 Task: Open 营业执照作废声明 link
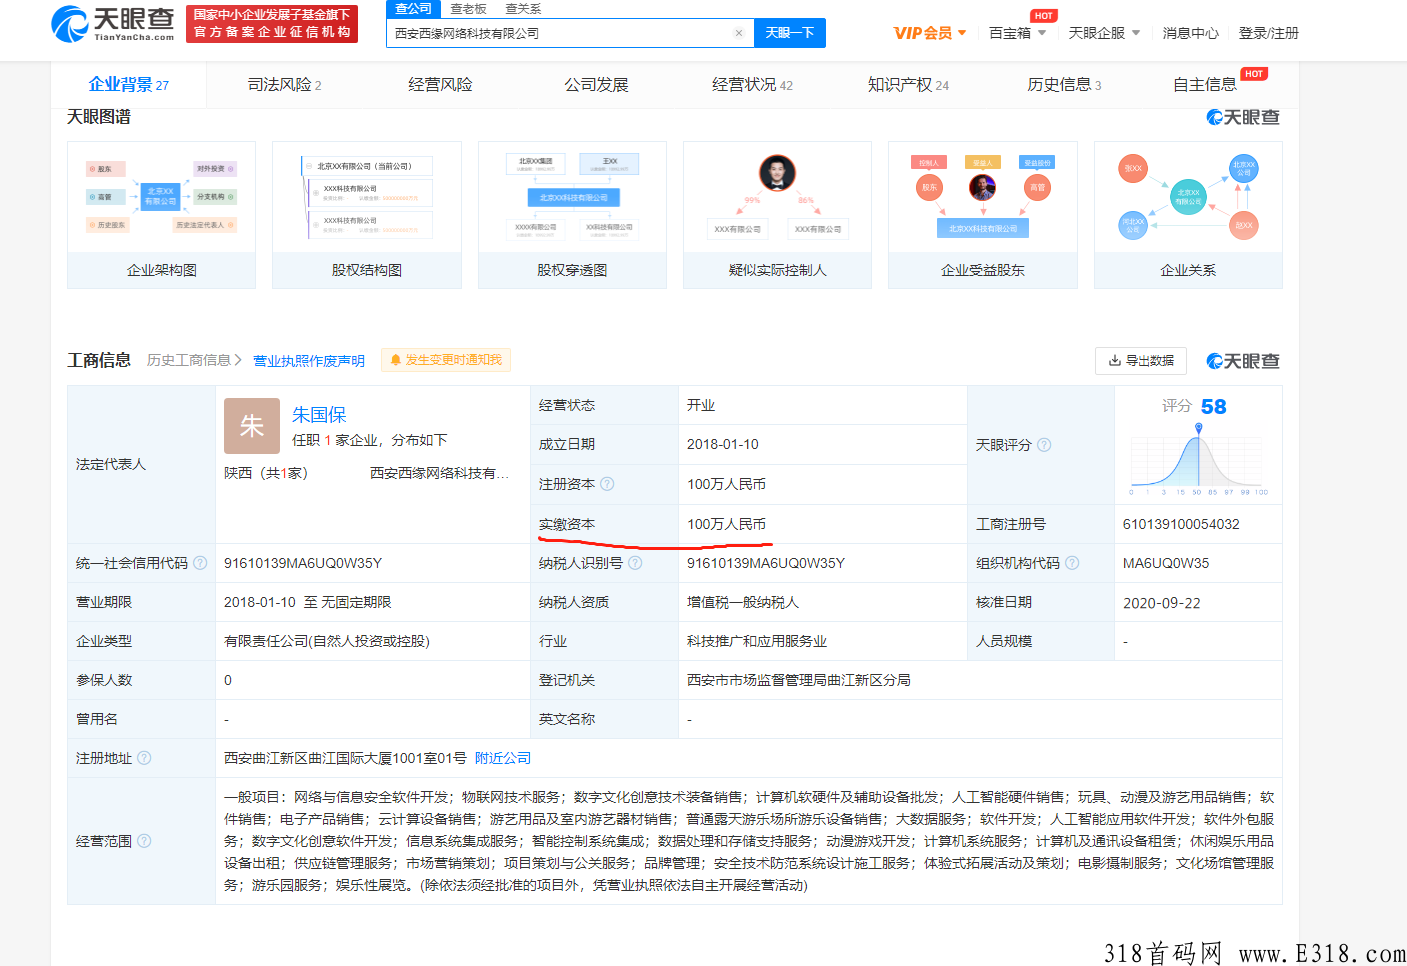pyautogui.click(x=309, y=361)
